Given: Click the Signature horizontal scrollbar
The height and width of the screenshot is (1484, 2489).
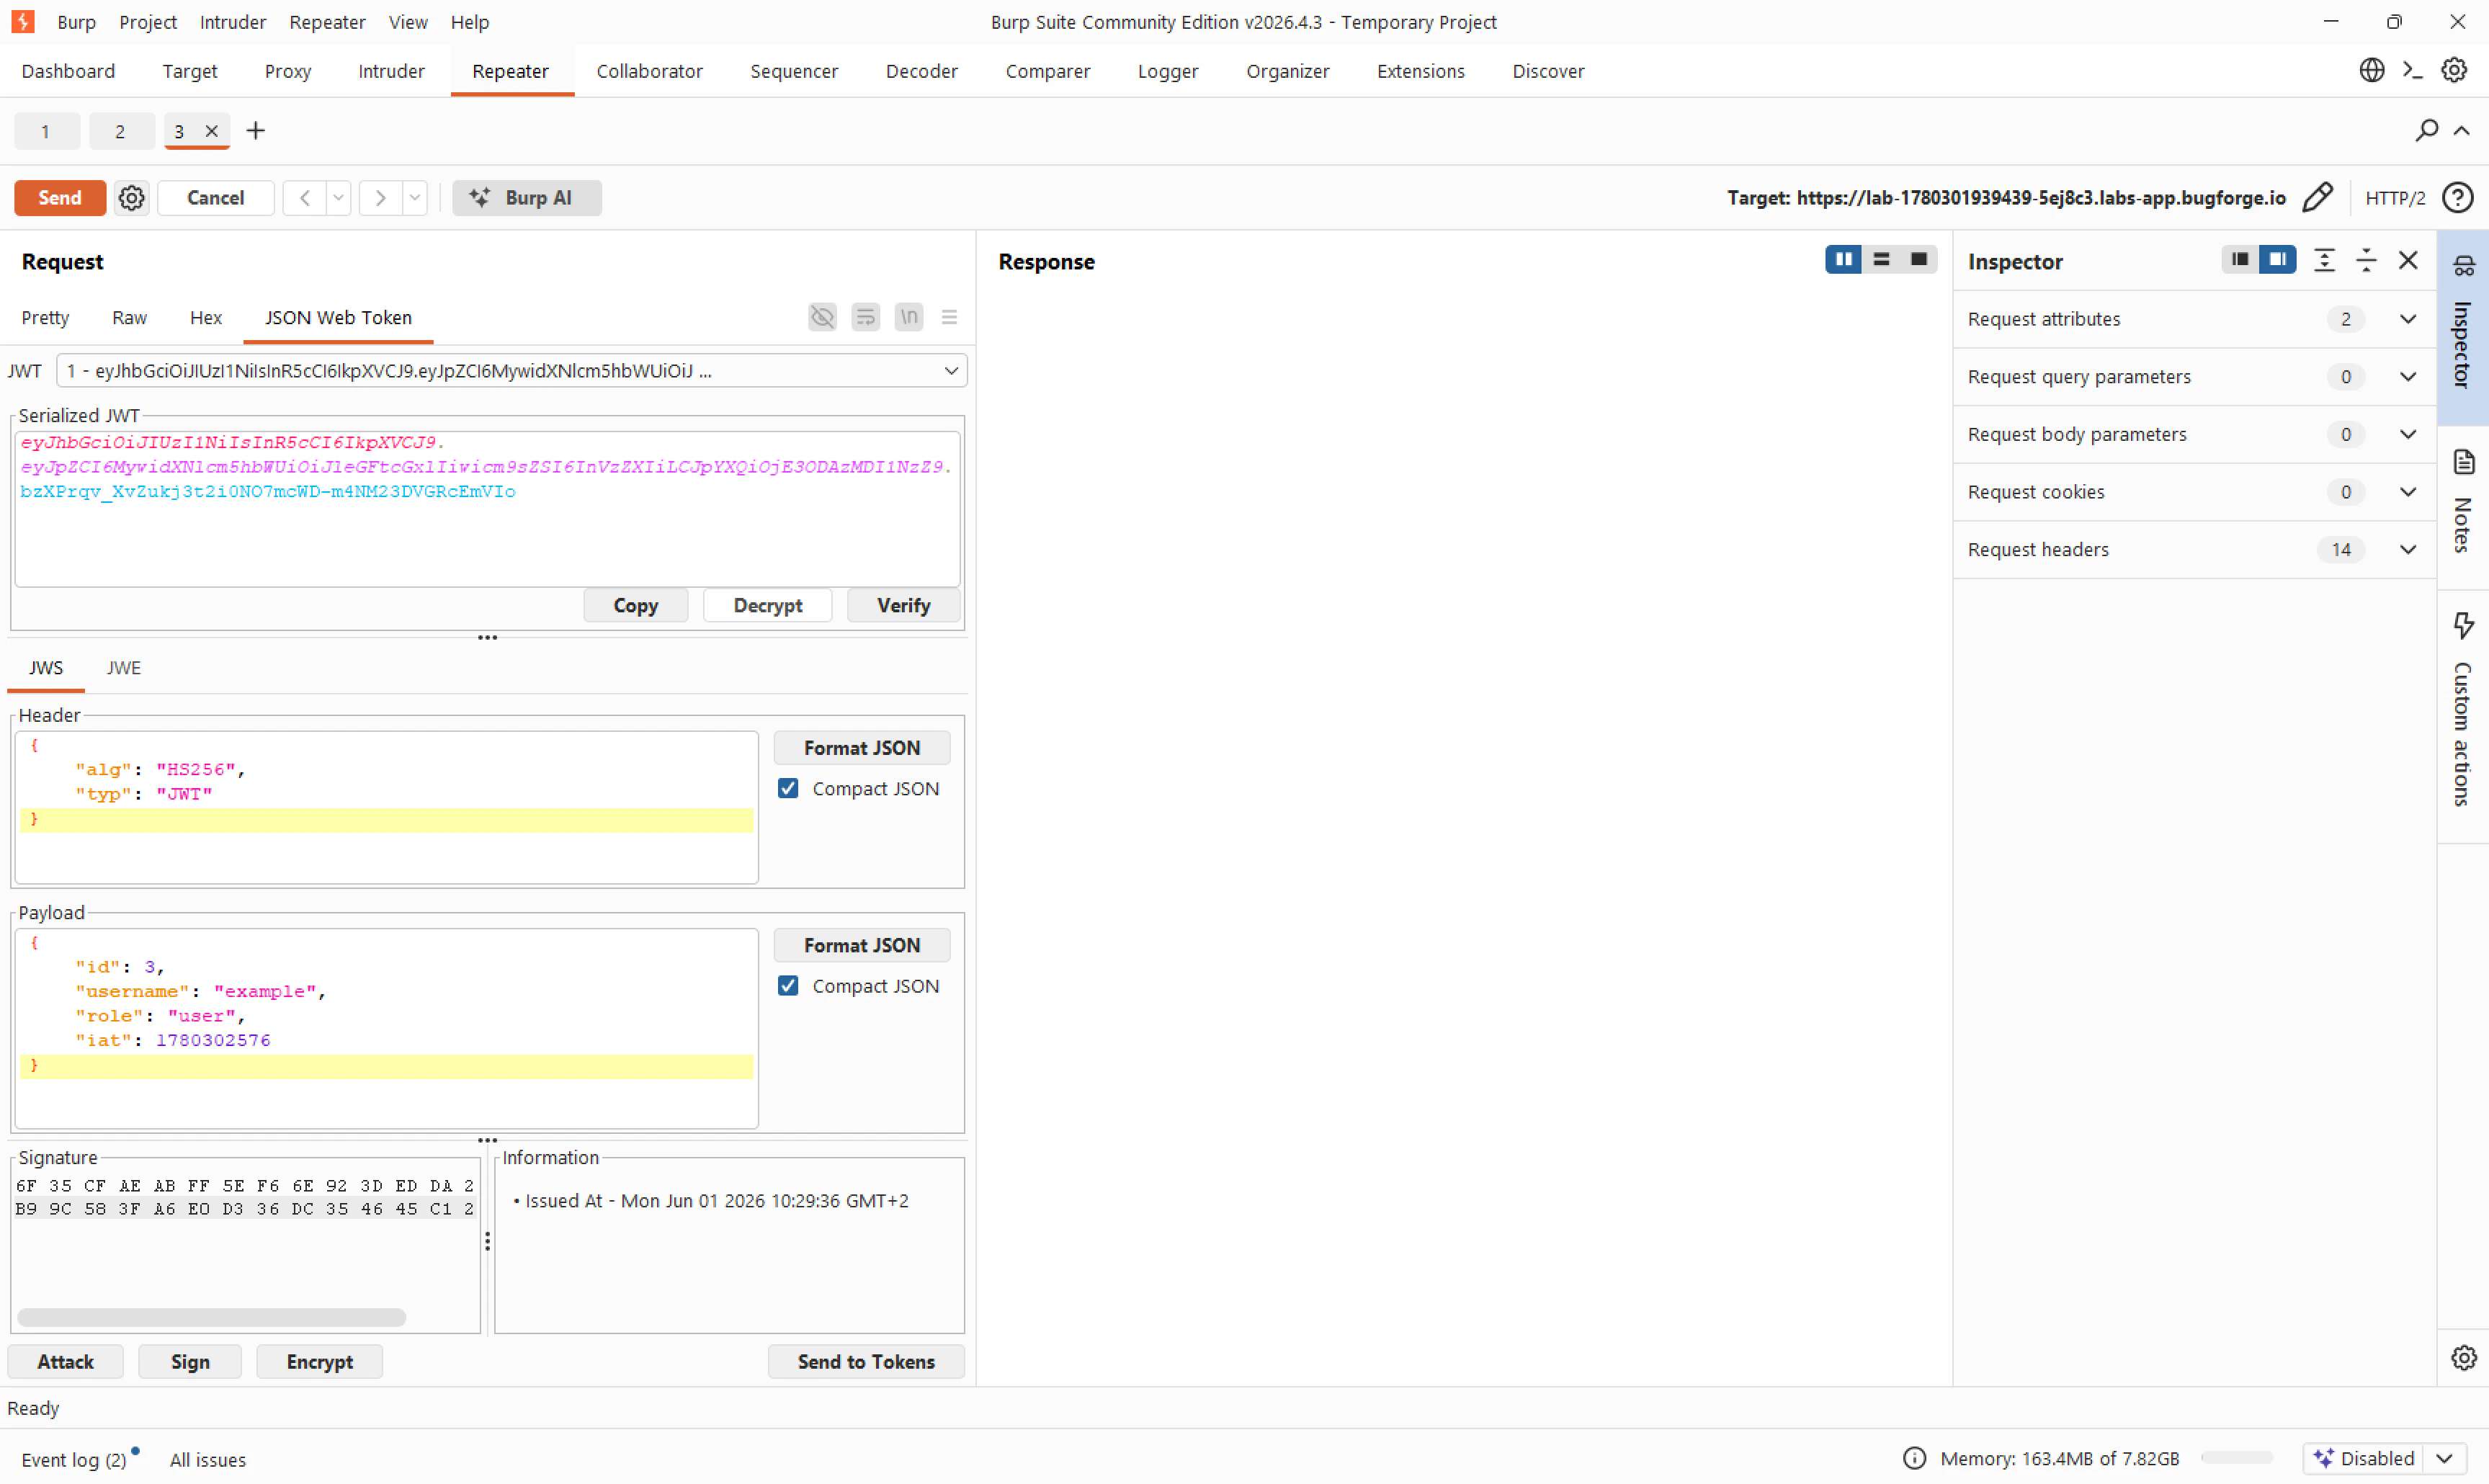Looking at the screenshot, I should [212, 1317].
